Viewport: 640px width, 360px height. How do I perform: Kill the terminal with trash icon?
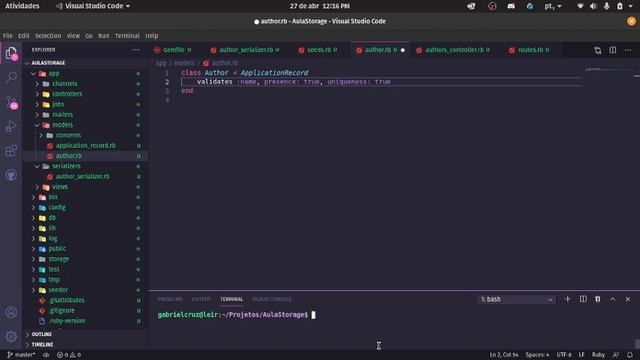point(598,299)
